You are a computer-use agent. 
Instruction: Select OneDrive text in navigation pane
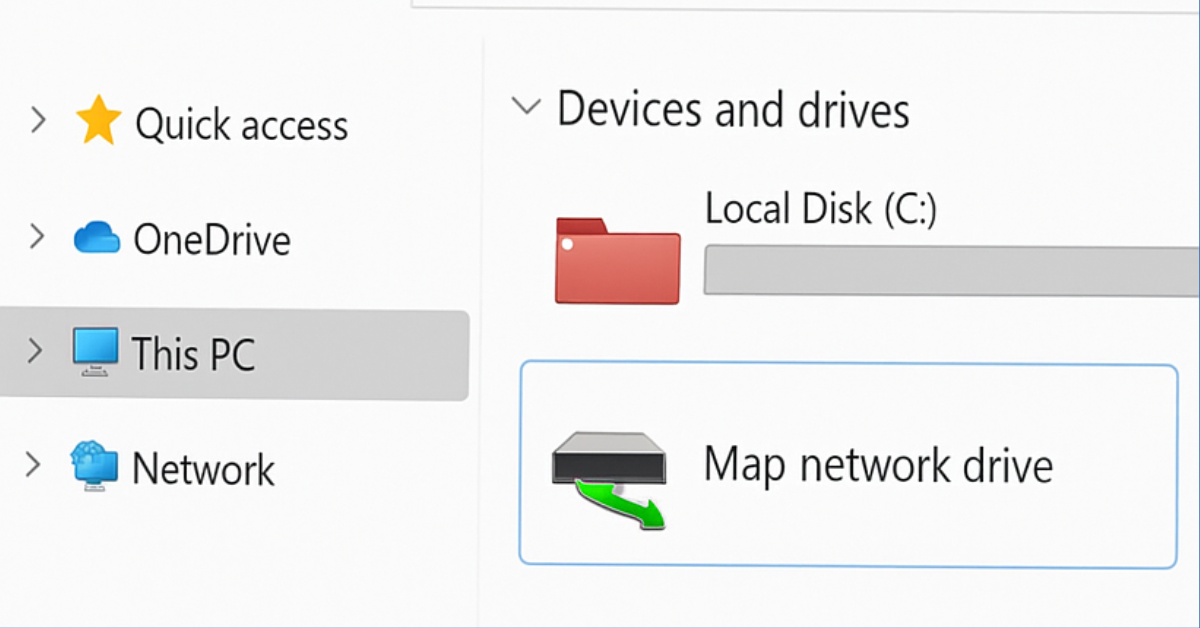pyautogui.click(x=212, y=240)
